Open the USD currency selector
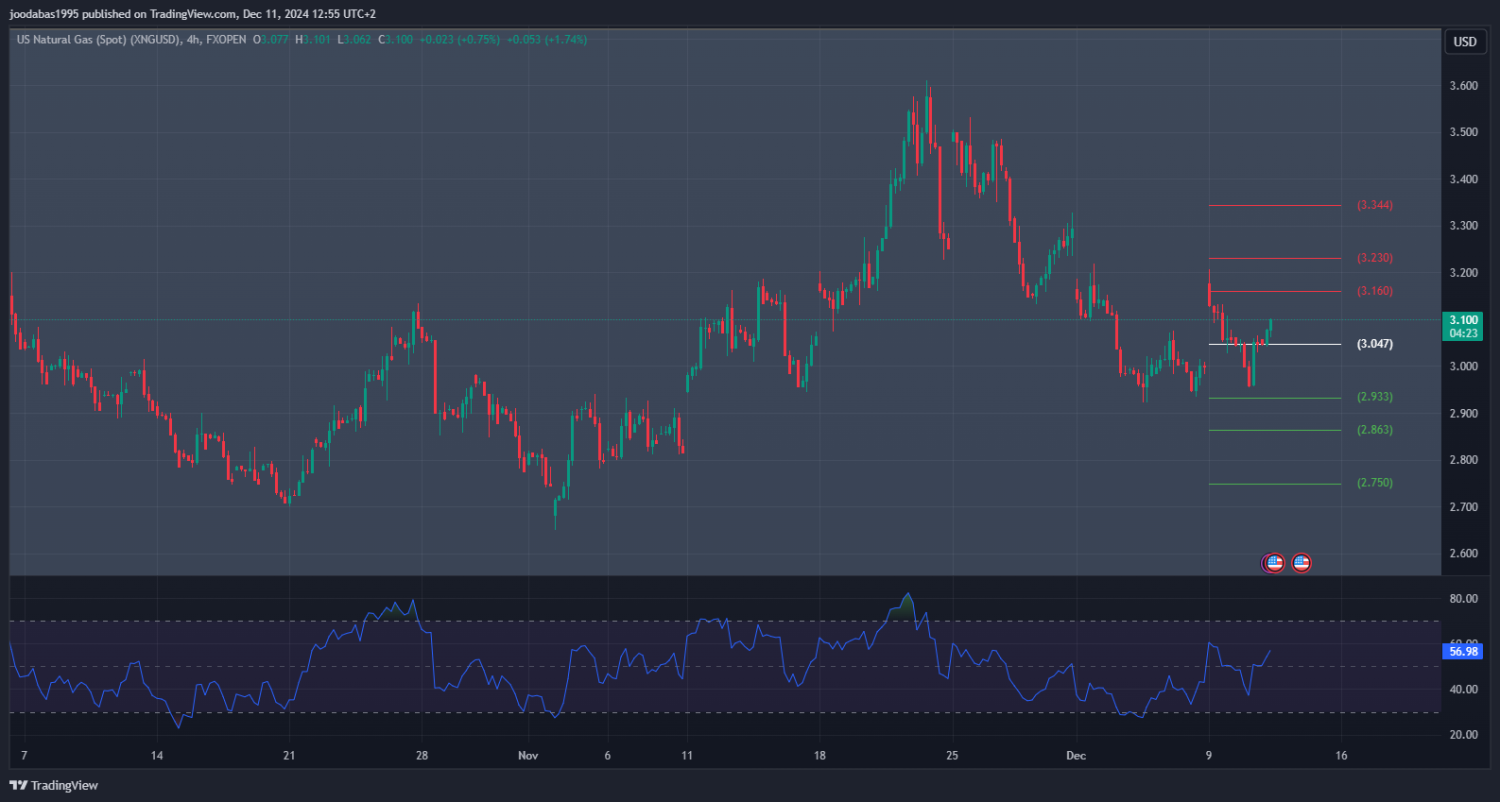Viewport: 1500px width, 802px height. click(x=1464, y=42)
